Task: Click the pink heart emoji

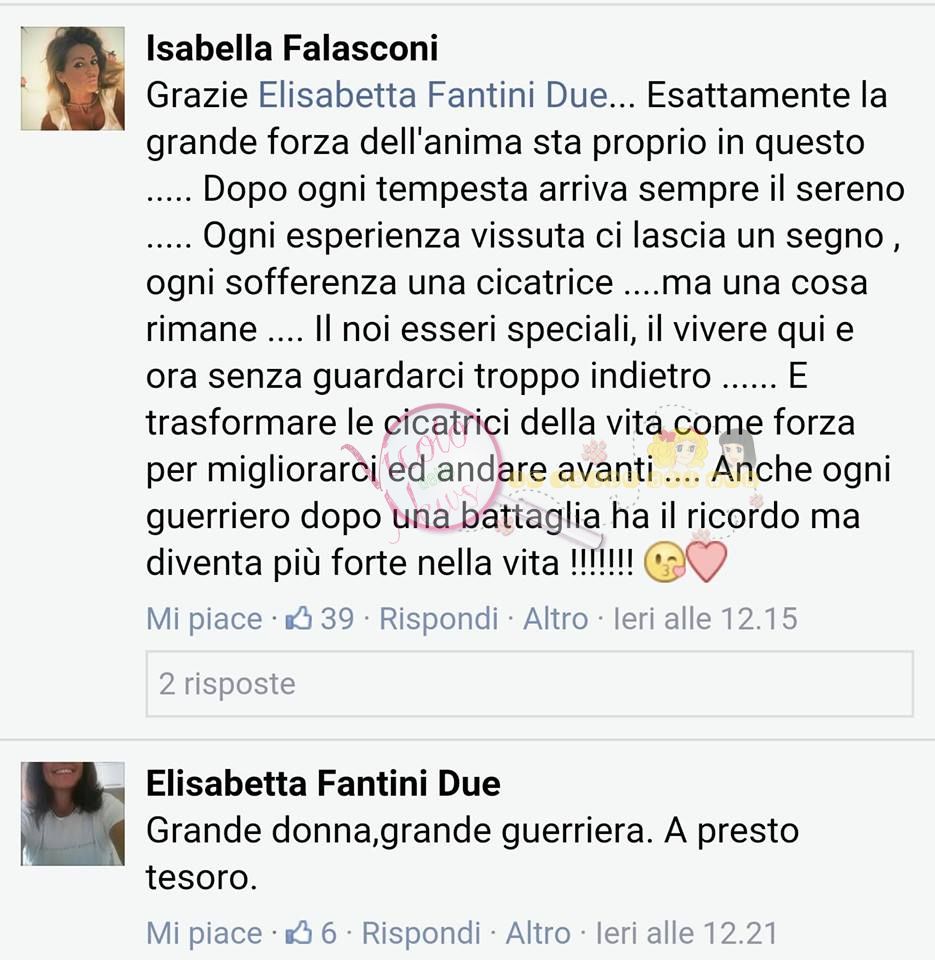Action: [707, 561]
